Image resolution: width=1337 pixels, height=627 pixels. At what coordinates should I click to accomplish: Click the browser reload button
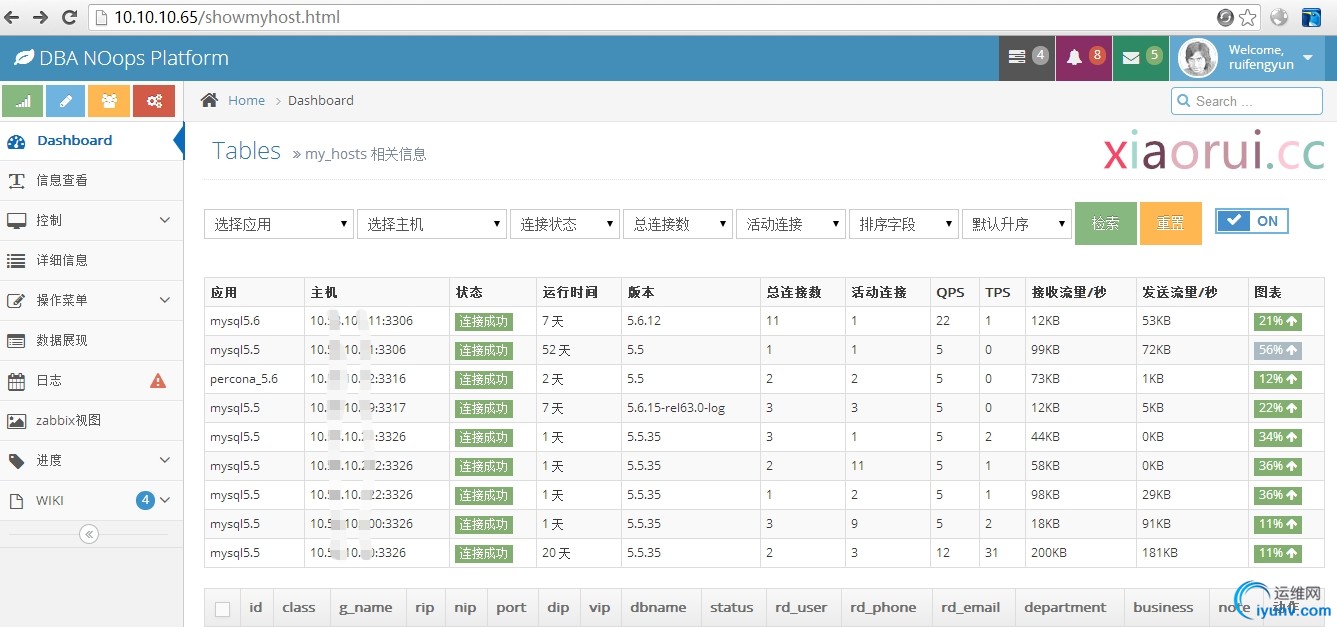(70, 17)
